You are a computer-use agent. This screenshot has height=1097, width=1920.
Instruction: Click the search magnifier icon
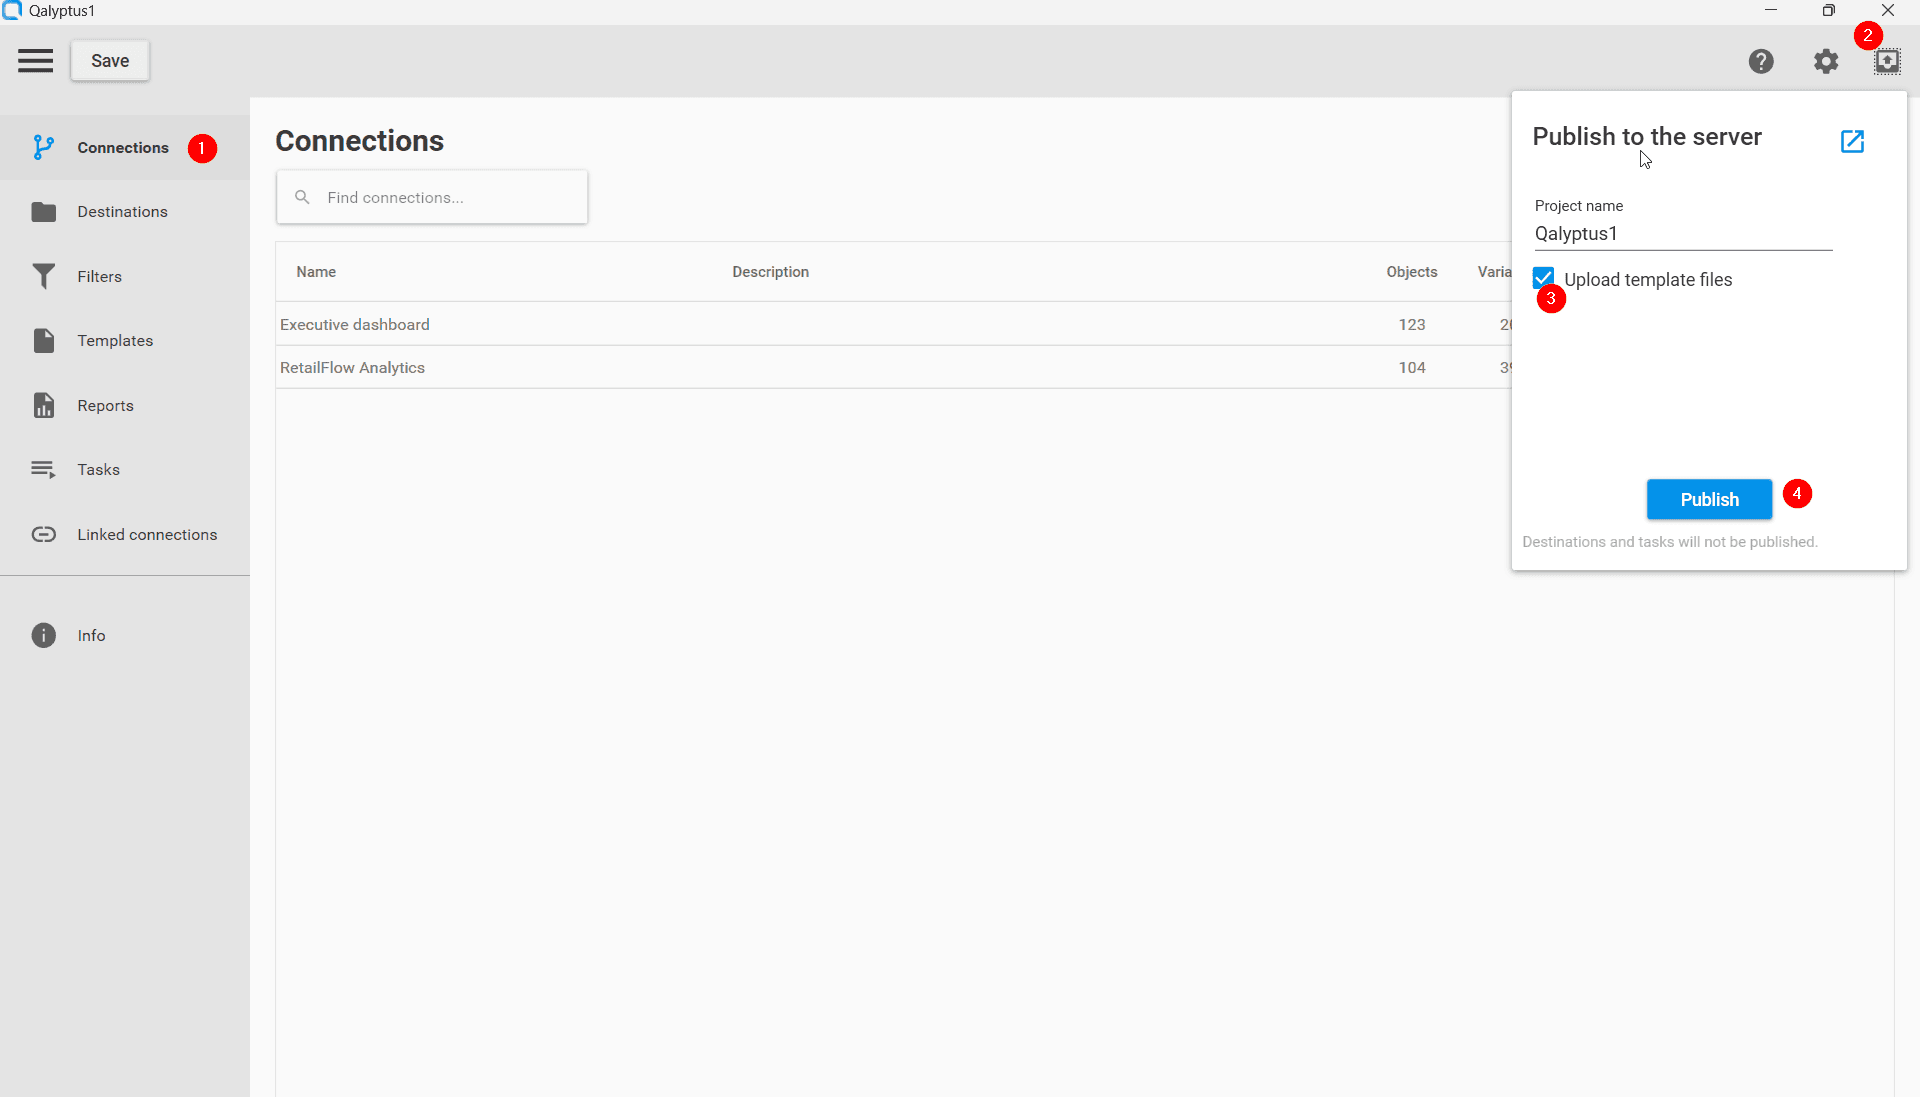302,197
